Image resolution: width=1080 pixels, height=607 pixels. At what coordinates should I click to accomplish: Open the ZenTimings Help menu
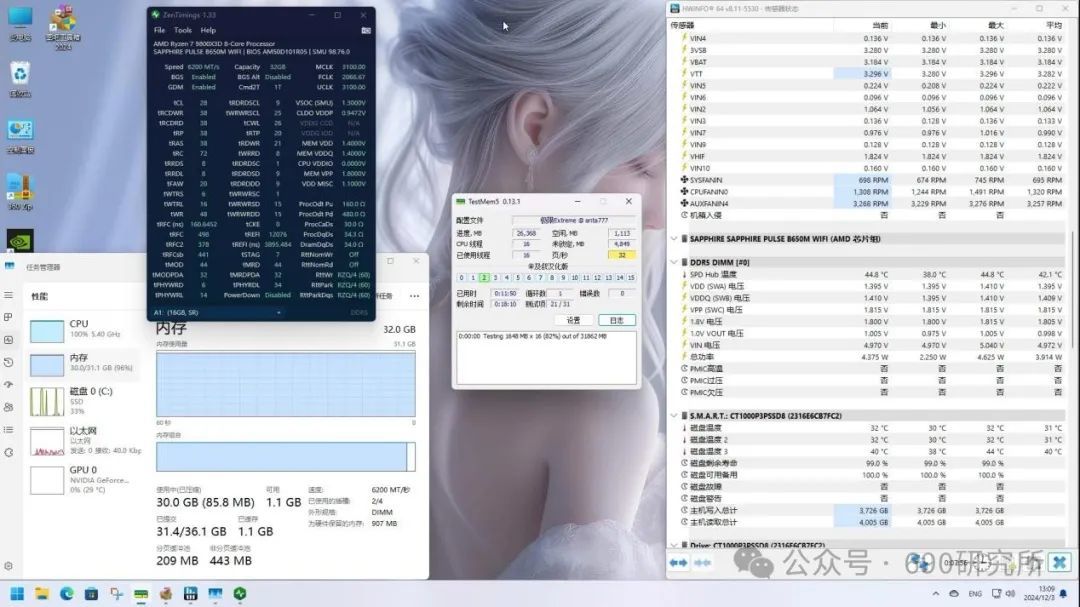coord(208,30)
